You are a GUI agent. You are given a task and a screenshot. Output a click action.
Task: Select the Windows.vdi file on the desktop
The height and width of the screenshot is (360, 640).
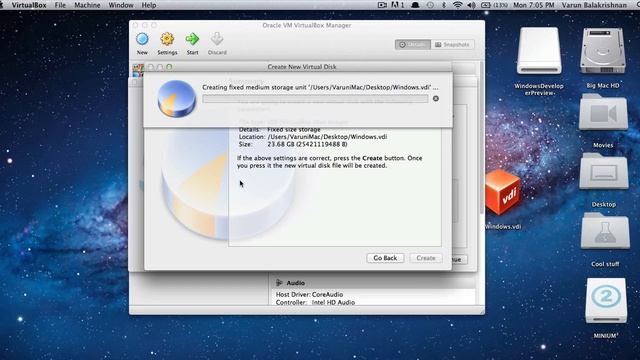click(x=503, y=192)
